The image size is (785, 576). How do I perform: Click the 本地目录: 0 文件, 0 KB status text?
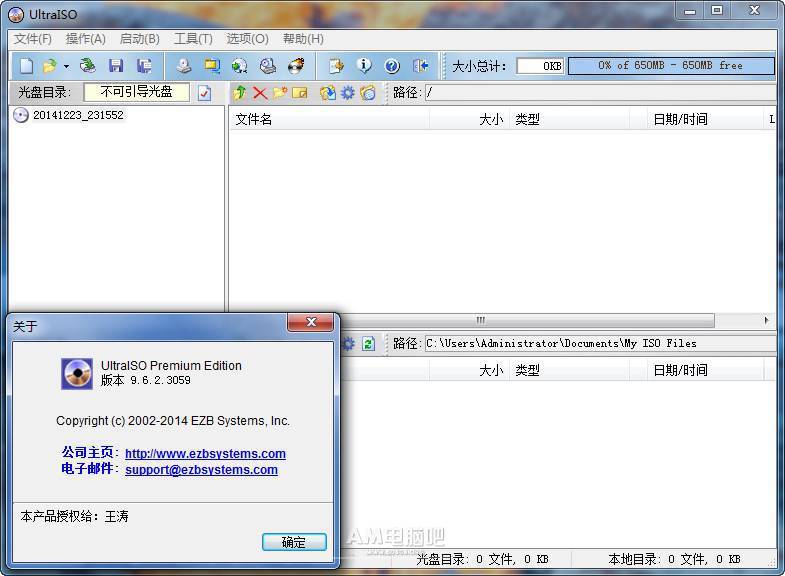[674, 559]
